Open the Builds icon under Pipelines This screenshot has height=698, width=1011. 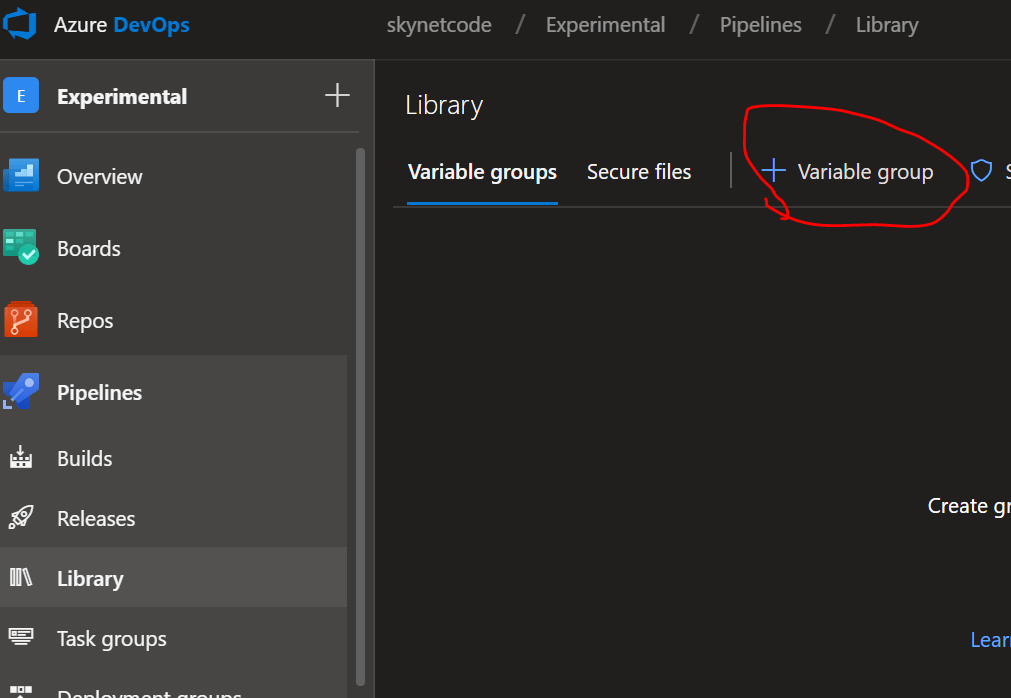[20, 458]
